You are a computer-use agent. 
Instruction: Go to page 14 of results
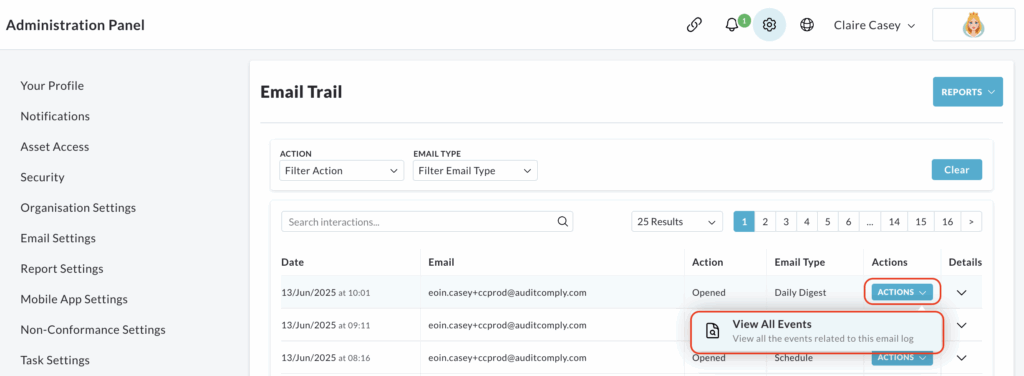(x=894, y=222)
